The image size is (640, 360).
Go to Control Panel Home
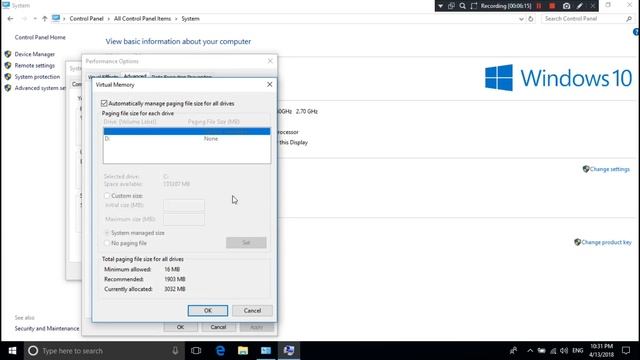point(40,38)
